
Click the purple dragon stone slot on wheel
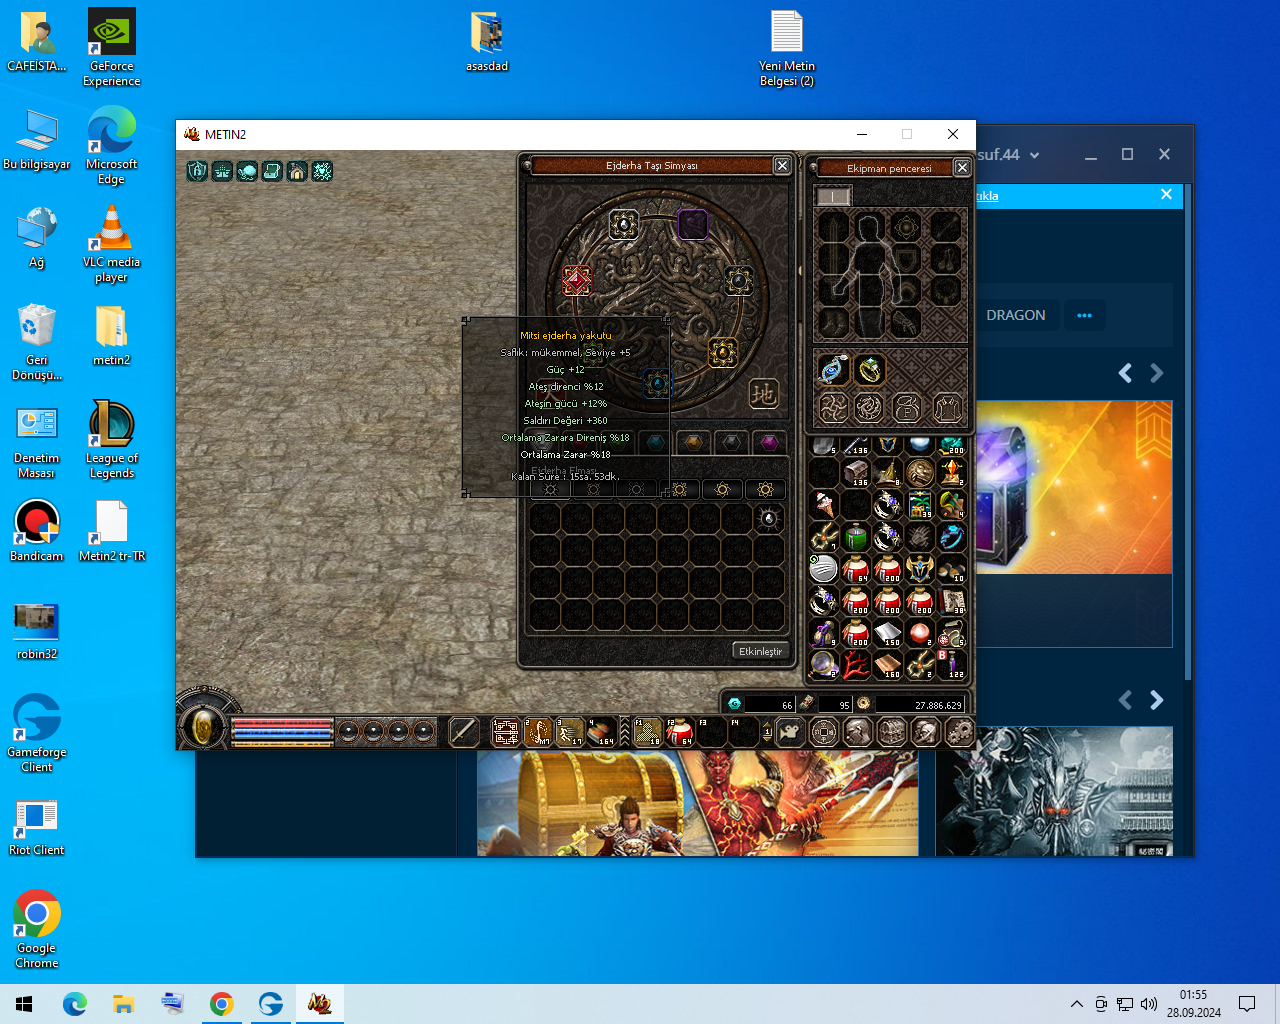coord(693,225)
